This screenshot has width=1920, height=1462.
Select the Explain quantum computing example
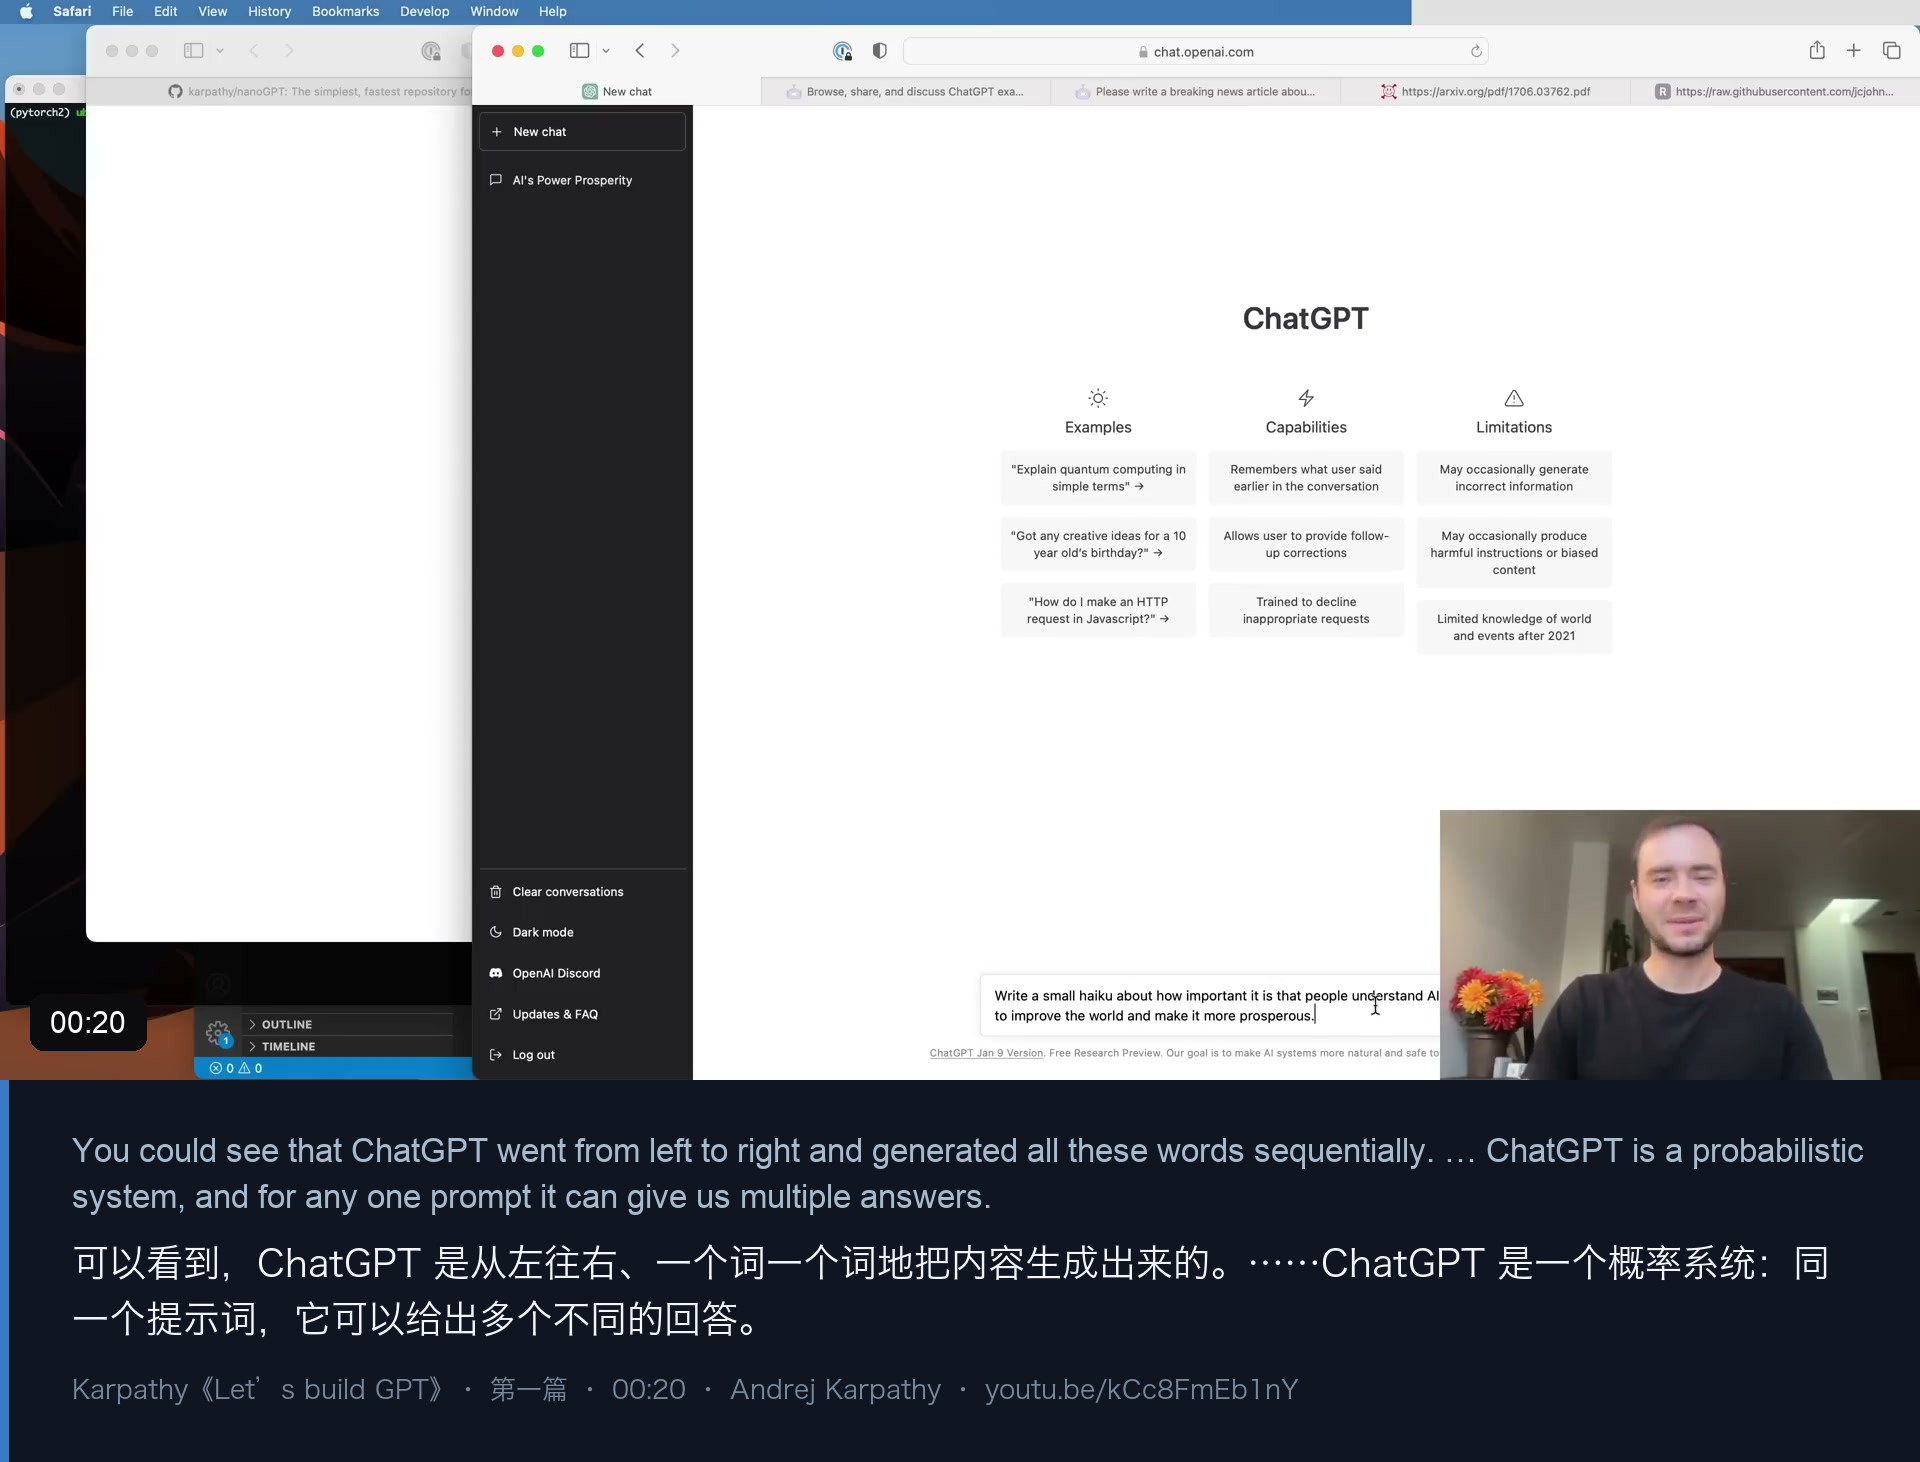pos(1098,478)
